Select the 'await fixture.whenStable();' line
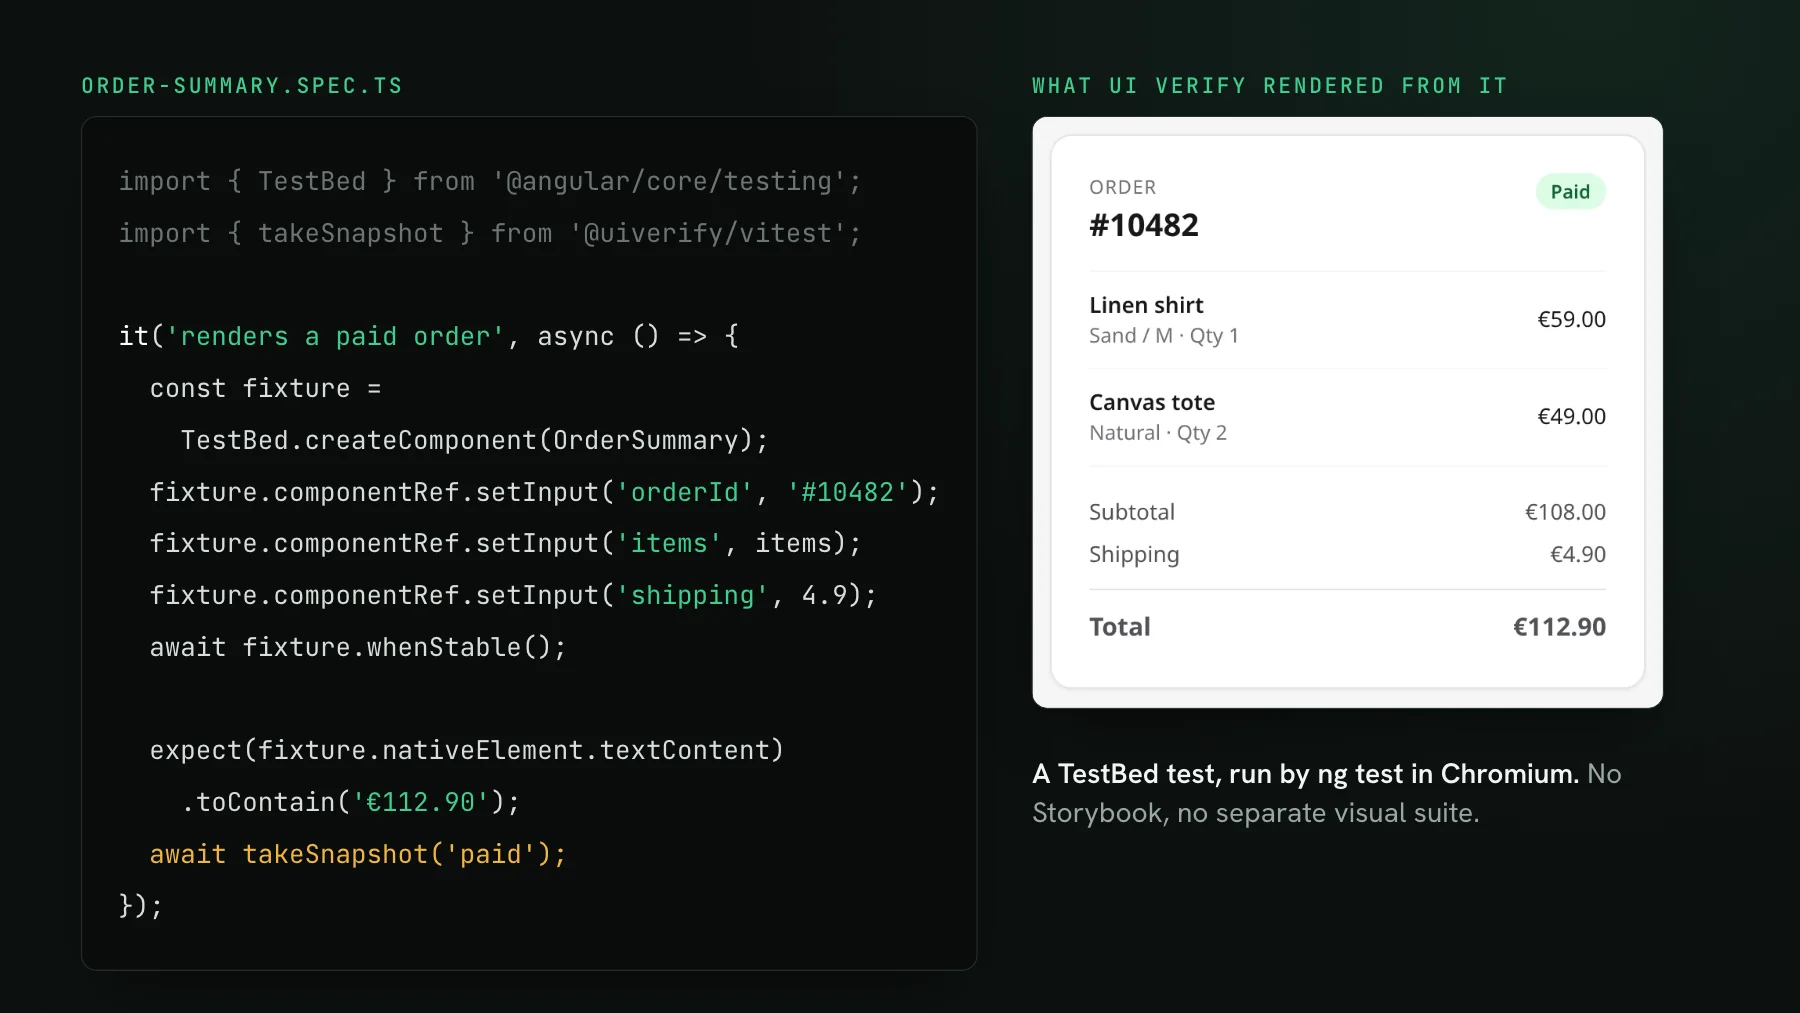 pos(358,647)
